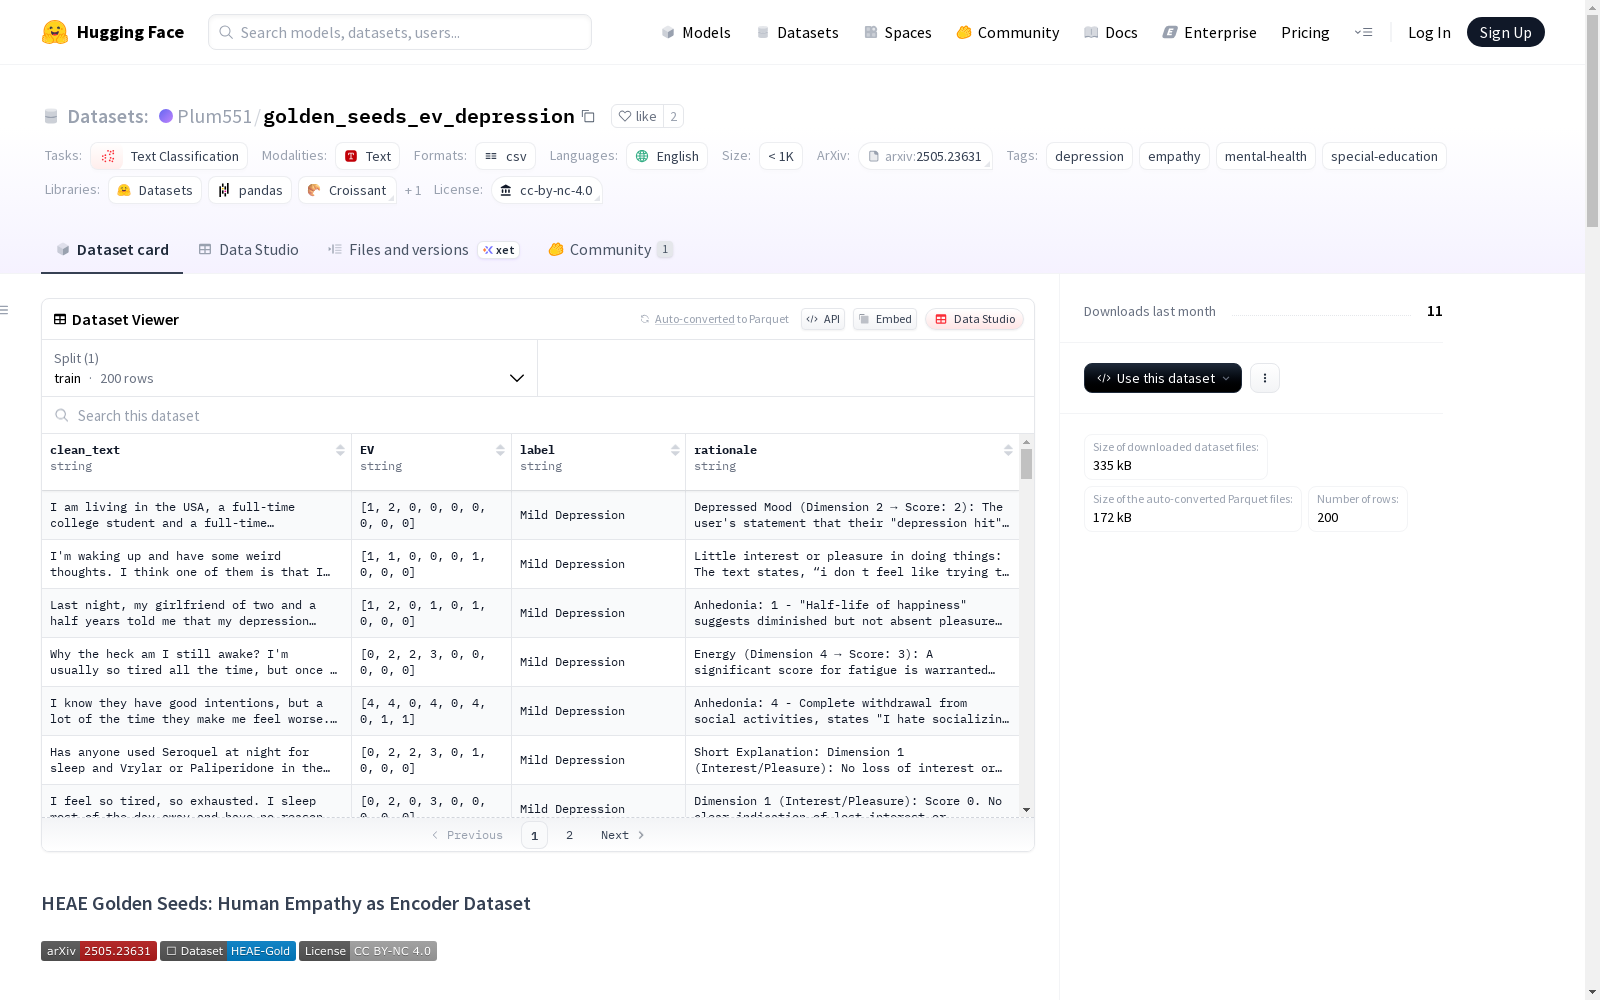1600x1000 pixels.
Task: Open the Use this dataset dropdown
Action: tap(1163, 378)
